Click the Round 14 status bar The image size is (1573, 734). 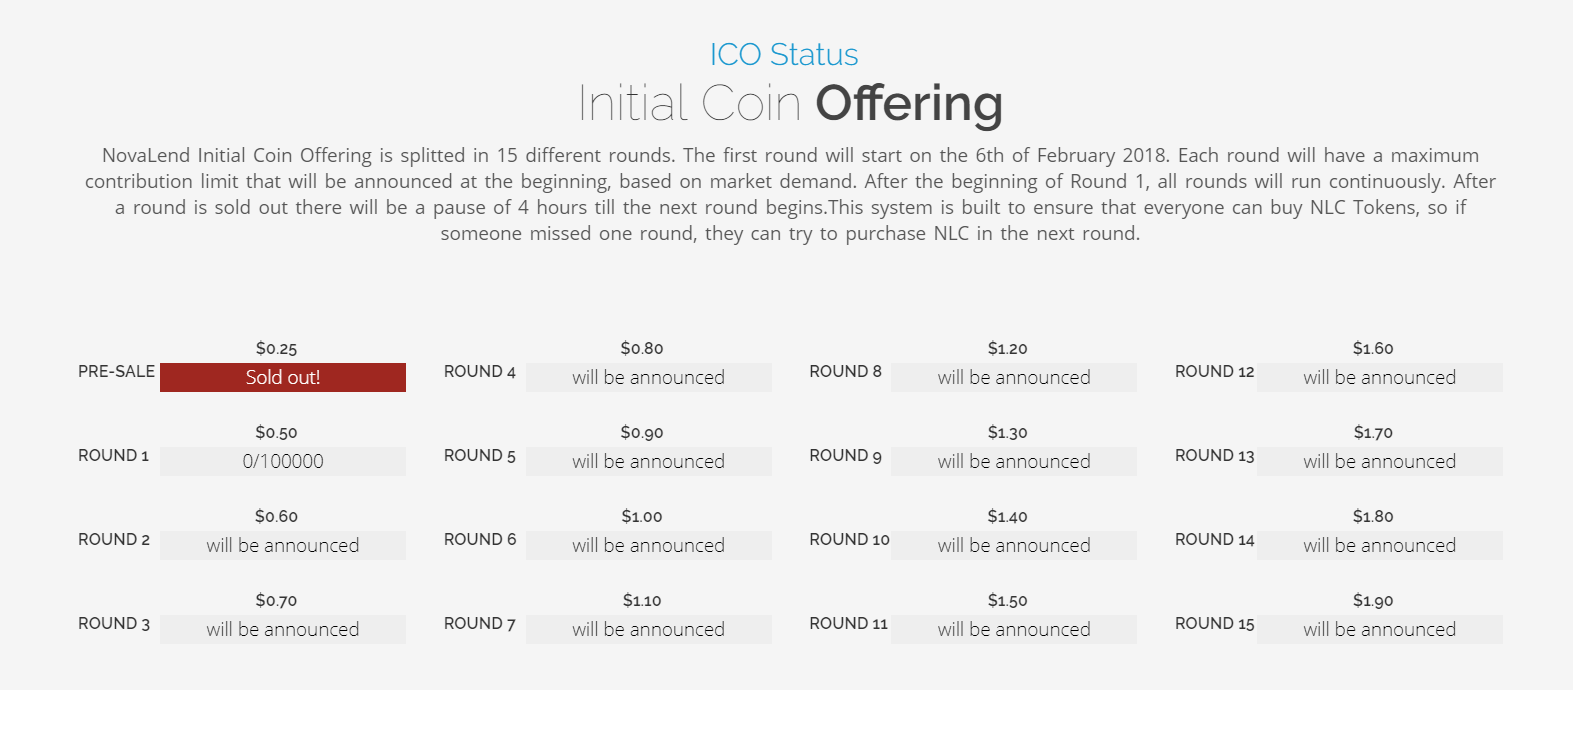(1380, 545)
